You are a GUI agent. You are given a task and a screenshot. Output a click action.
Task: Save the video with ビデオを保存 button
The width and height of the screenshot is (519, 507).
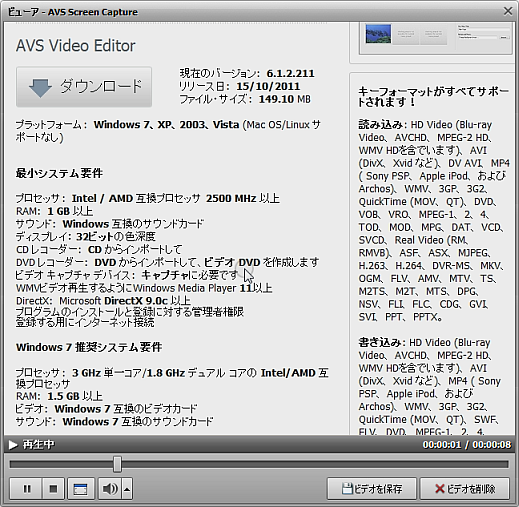click(x=372, y=489)
